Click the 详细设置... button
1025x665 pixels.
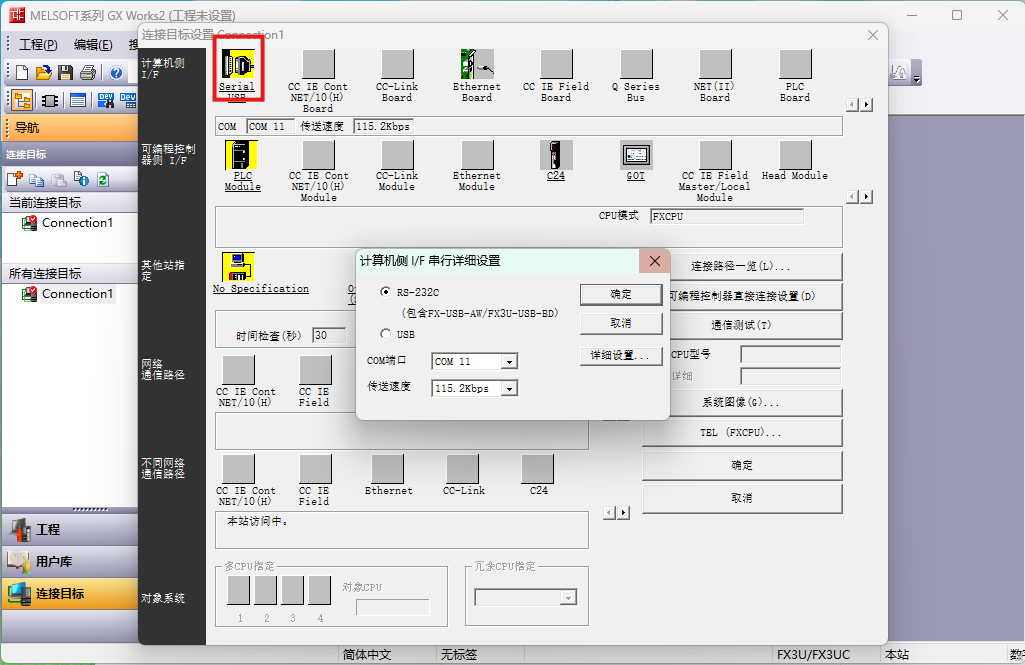[x=621, y=355]
